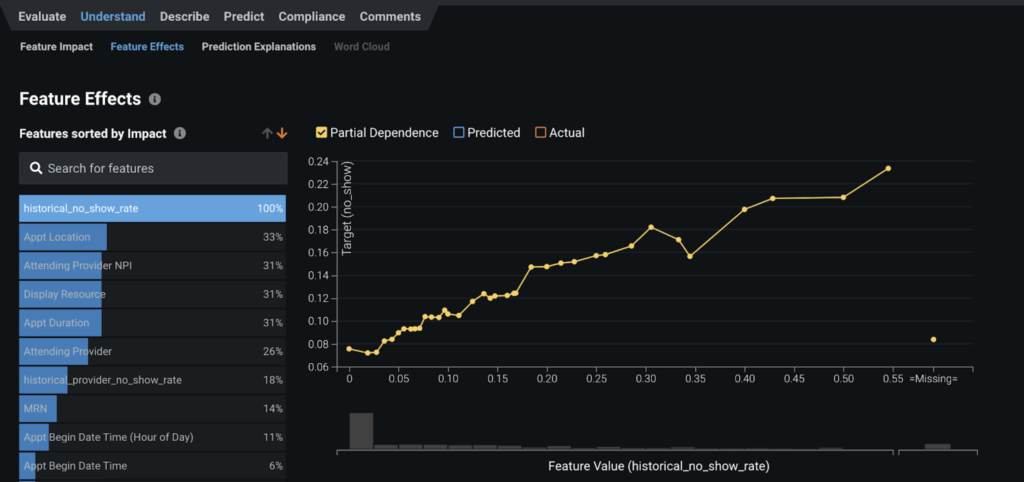Click the Feature Effects heading
This screenshot has height=482, width=1024.
point(80,99)
